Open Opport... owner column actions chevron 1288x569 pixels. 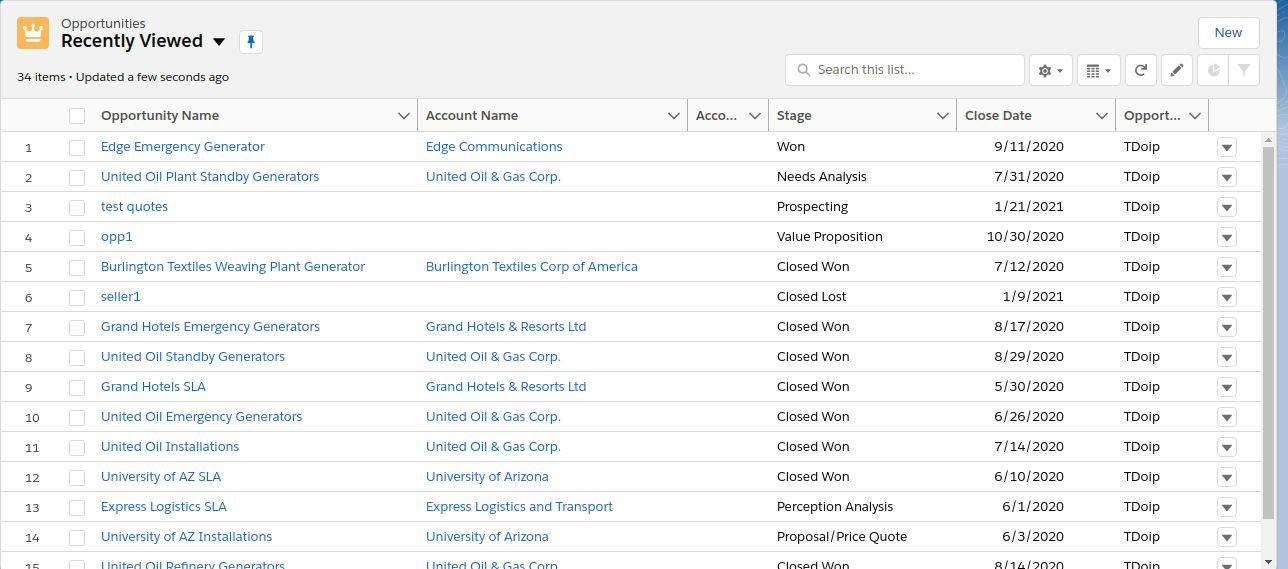pos(1194,116)
